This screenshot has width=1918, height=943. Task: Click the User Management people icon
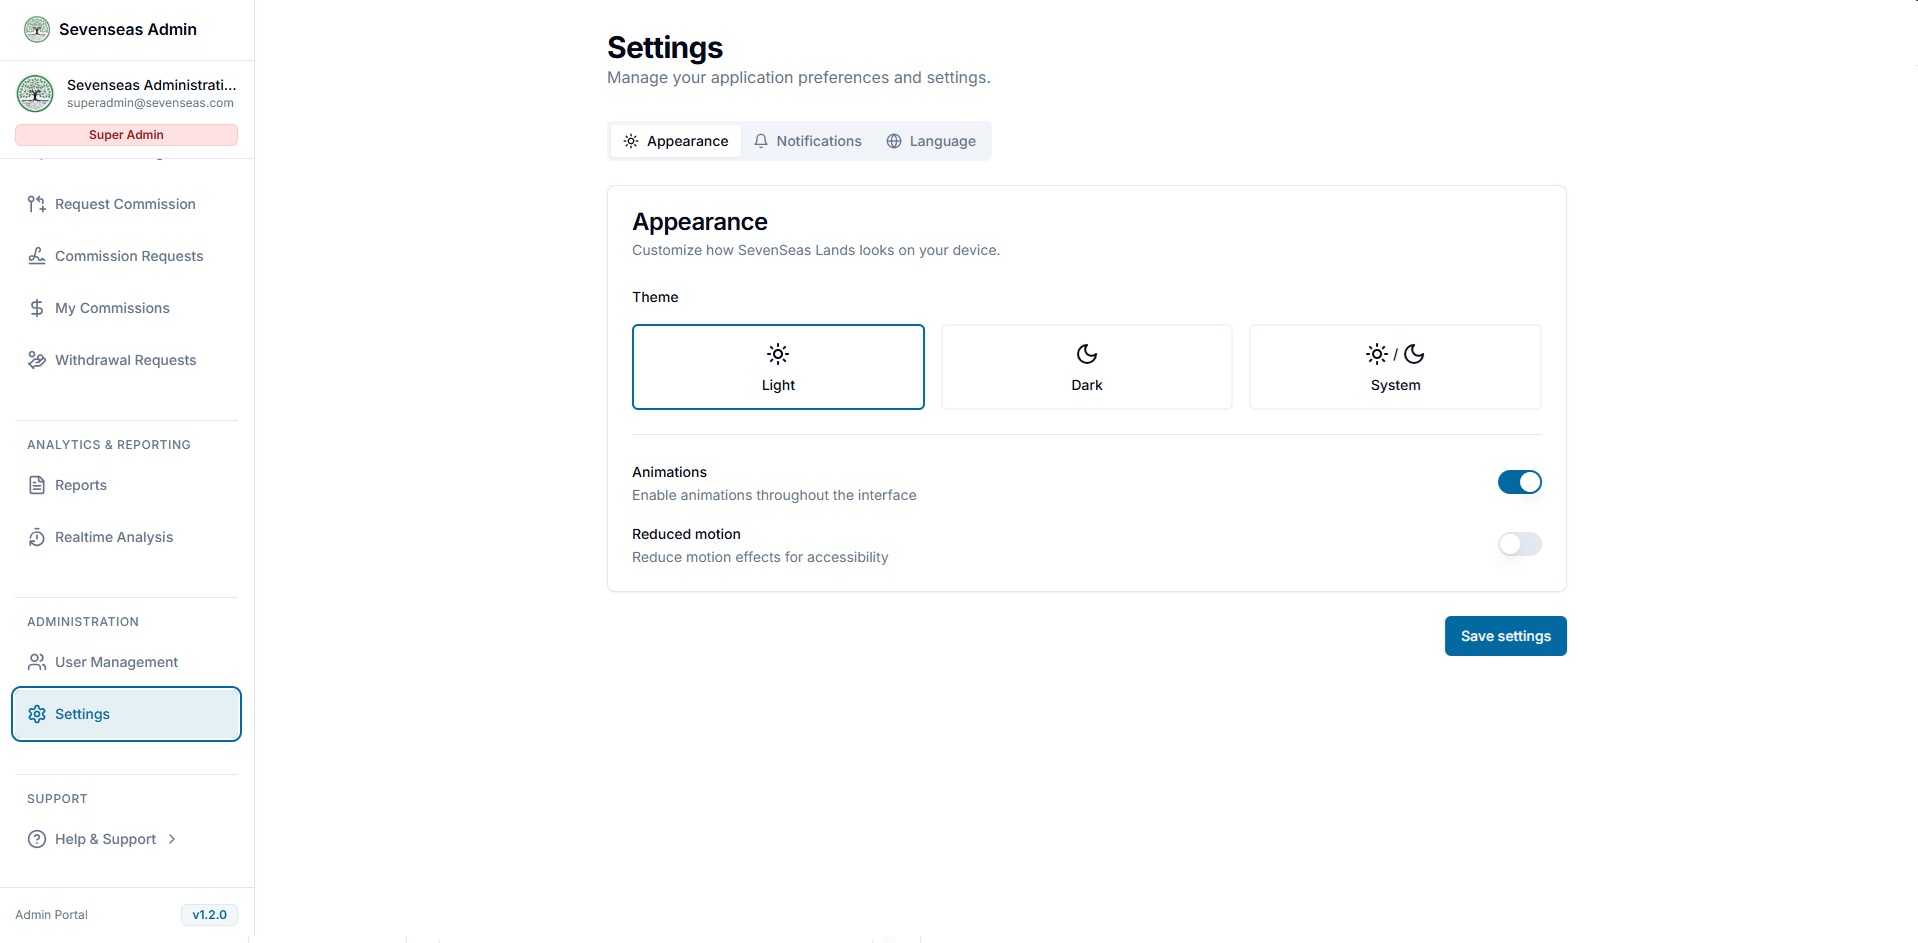point(37,662)
